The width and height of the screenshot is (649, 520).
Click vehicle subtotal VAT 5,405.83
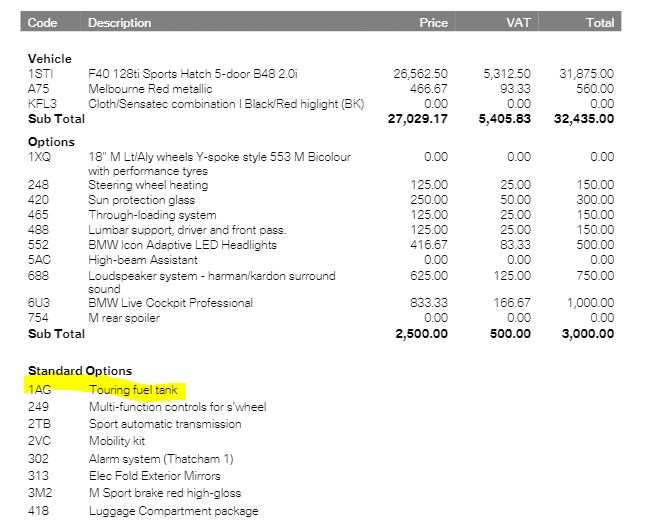pos(505,119)
